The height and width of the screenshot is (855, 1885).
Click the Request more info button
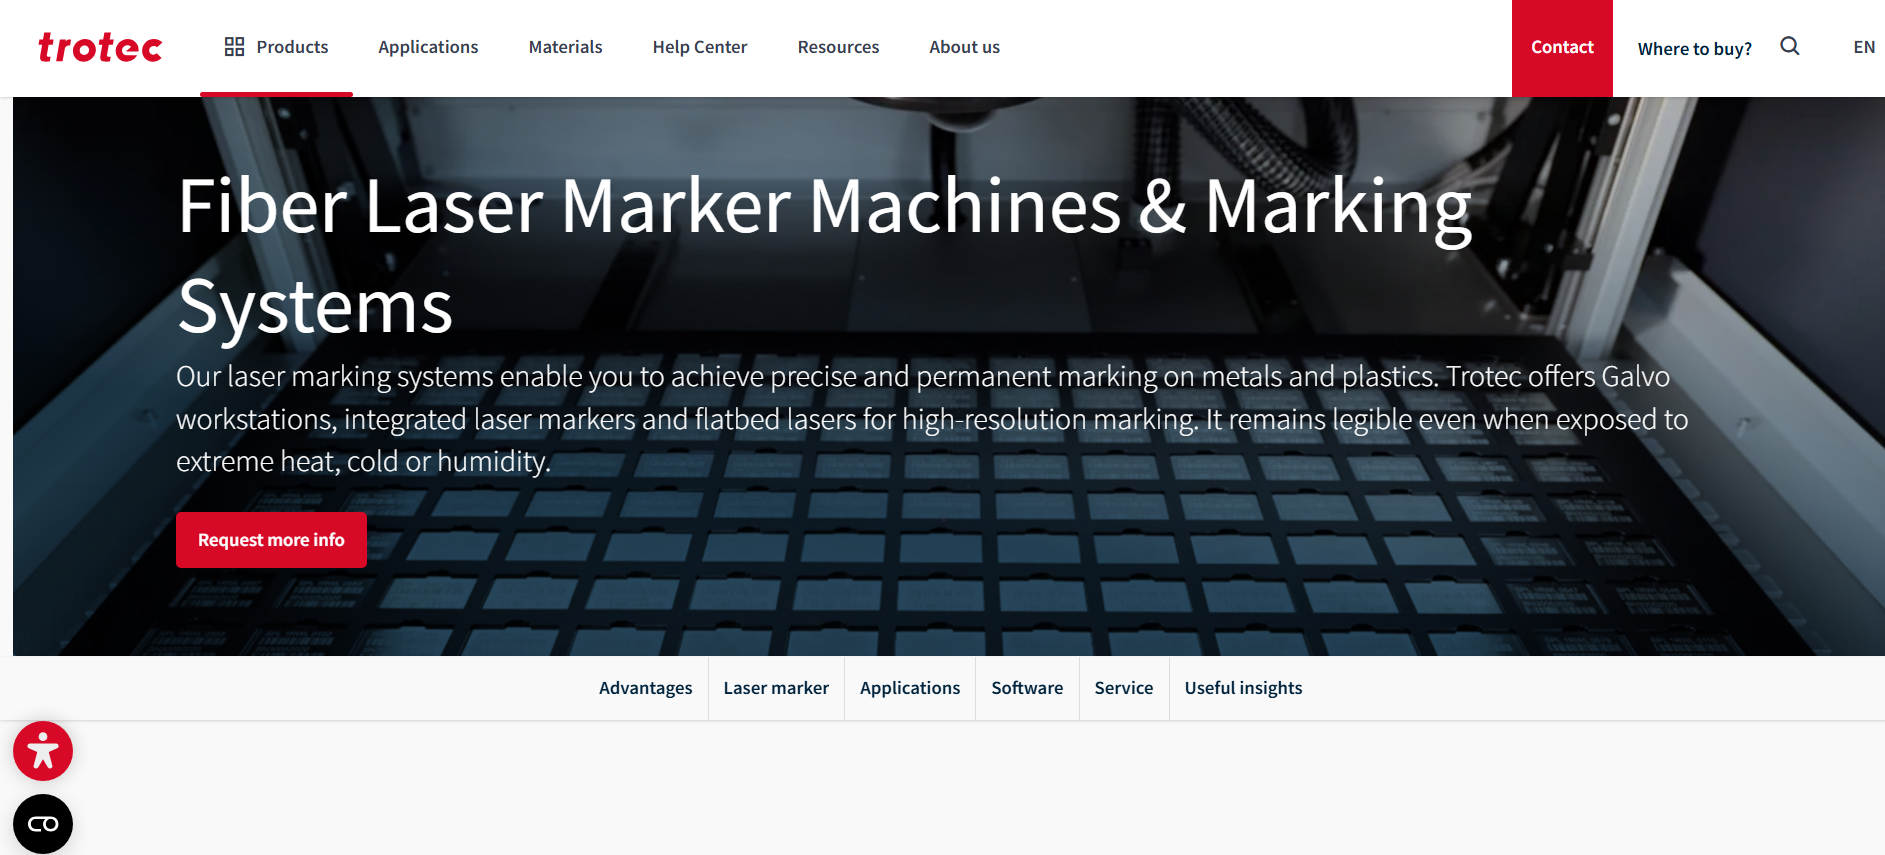(271, 540)
